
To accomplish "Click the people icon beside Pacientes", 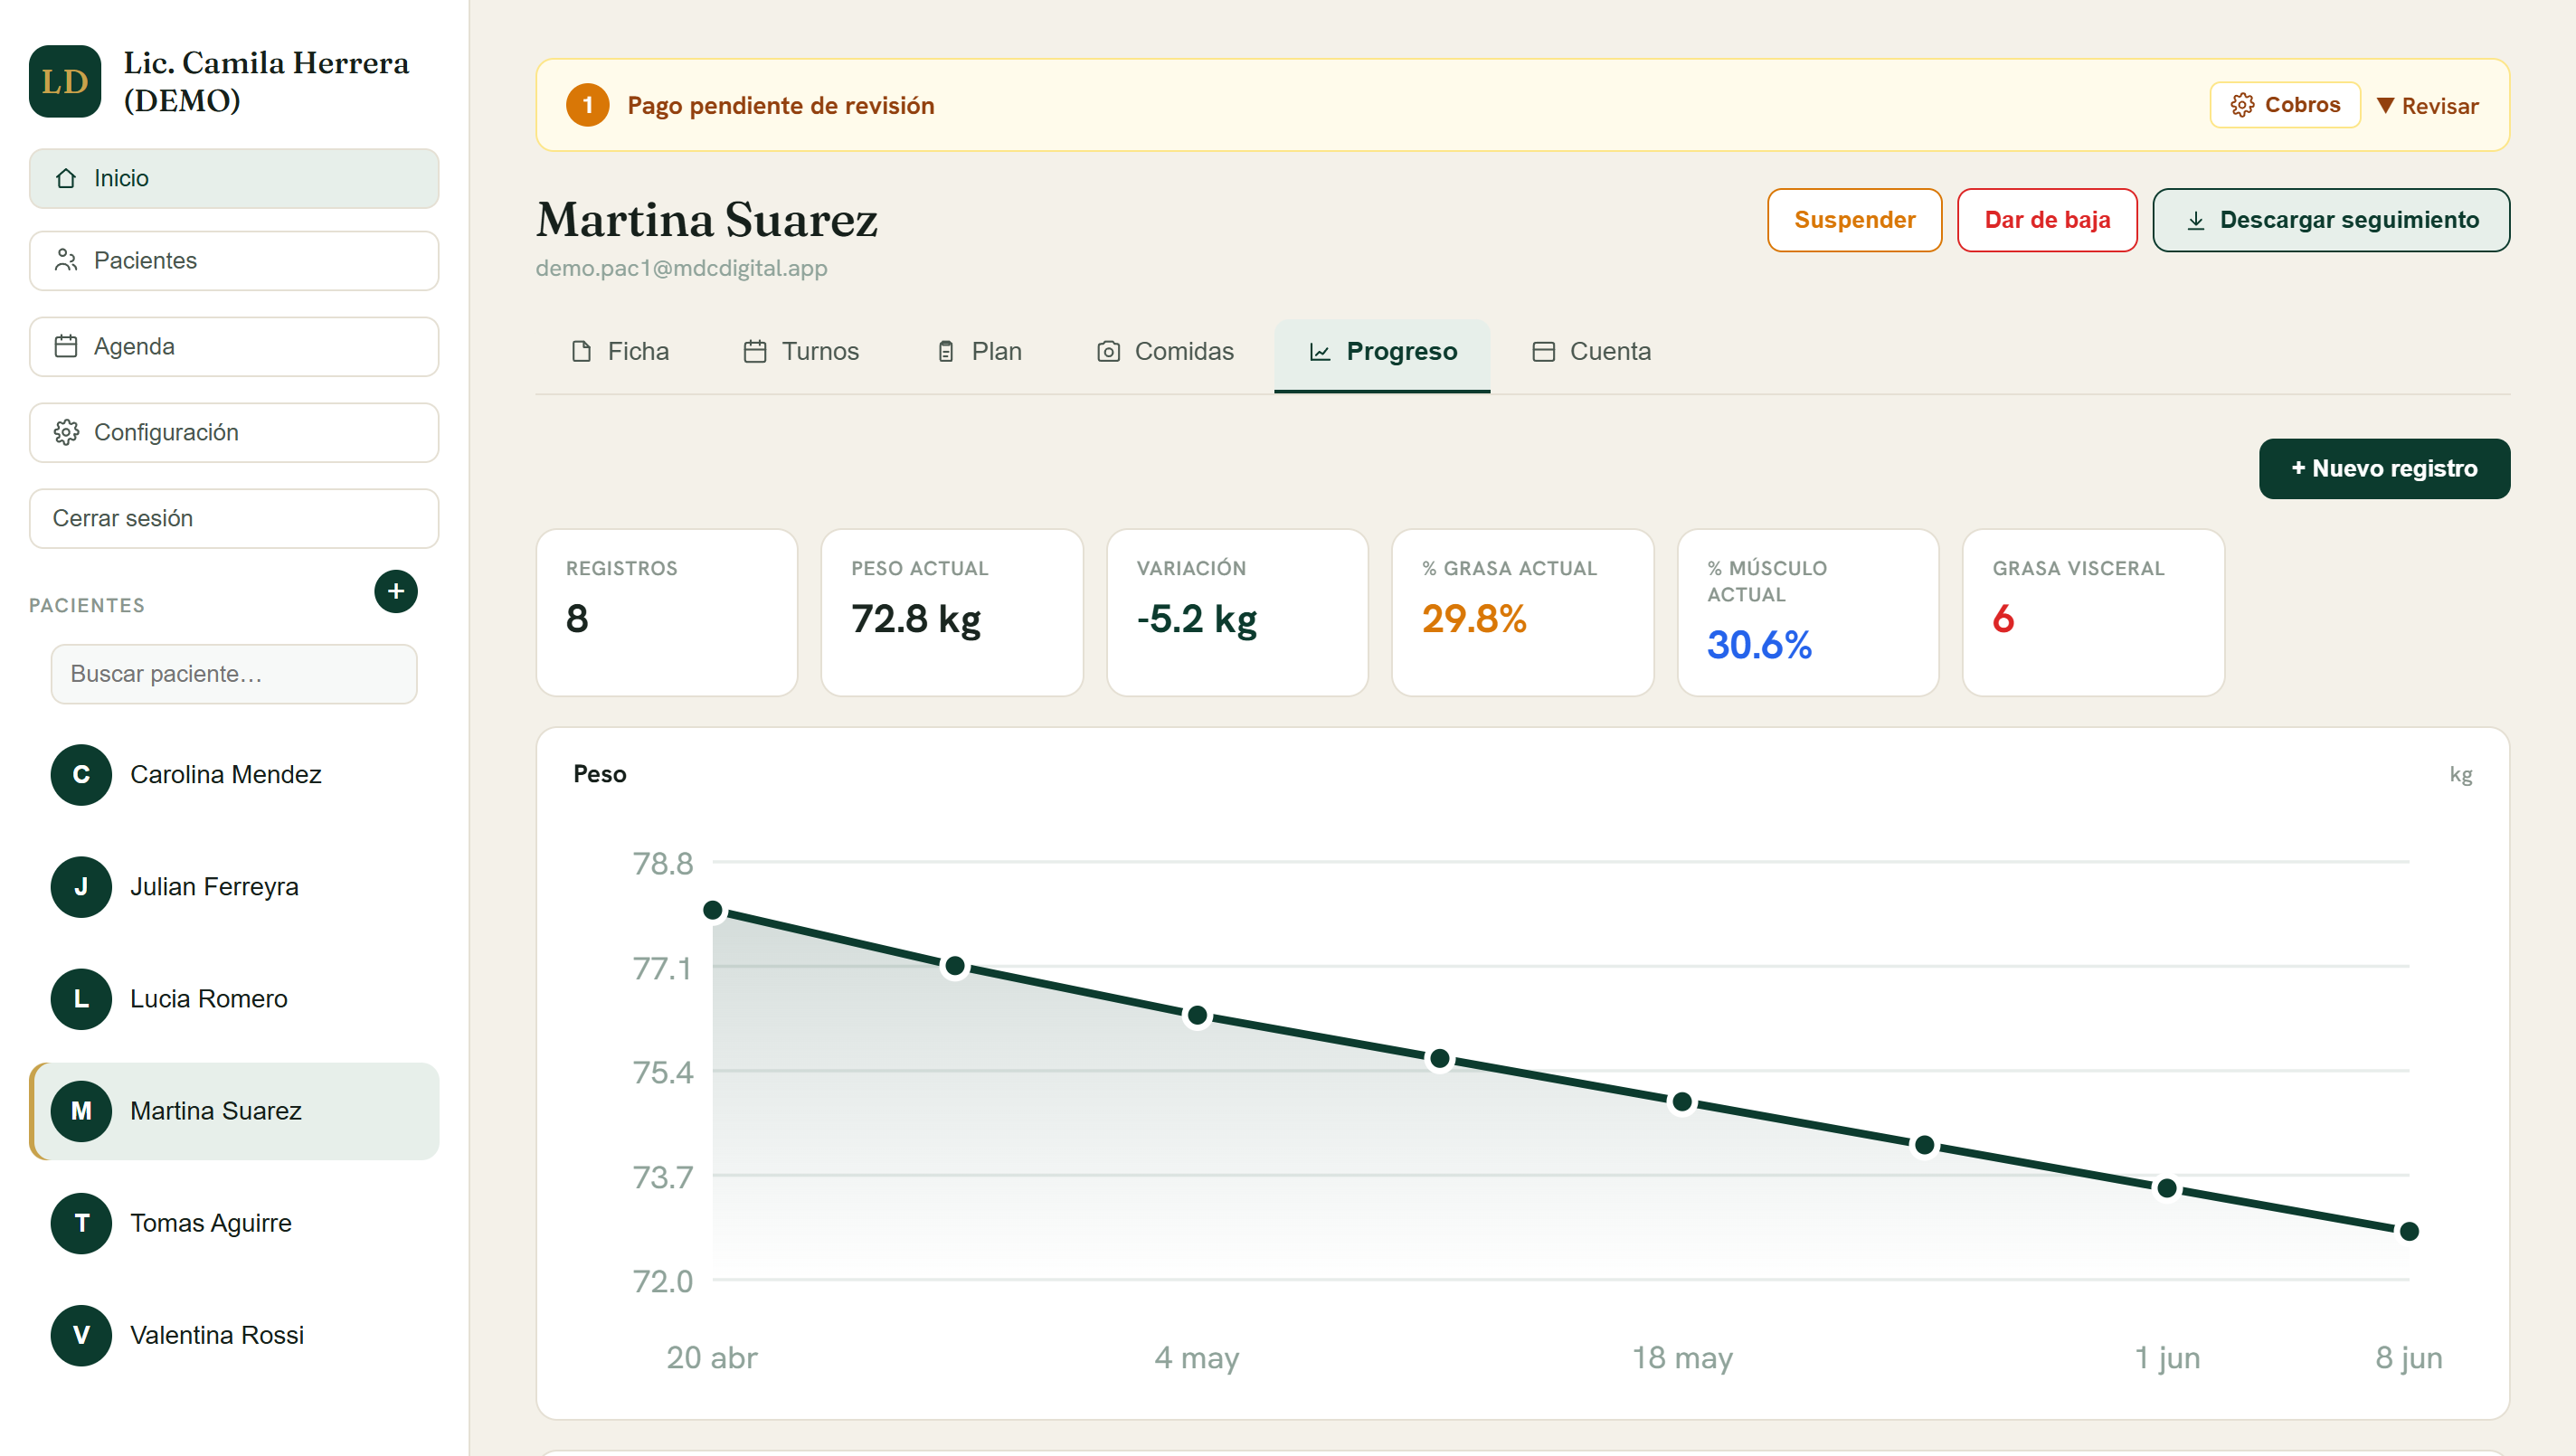I will click(x=66, y=260).
